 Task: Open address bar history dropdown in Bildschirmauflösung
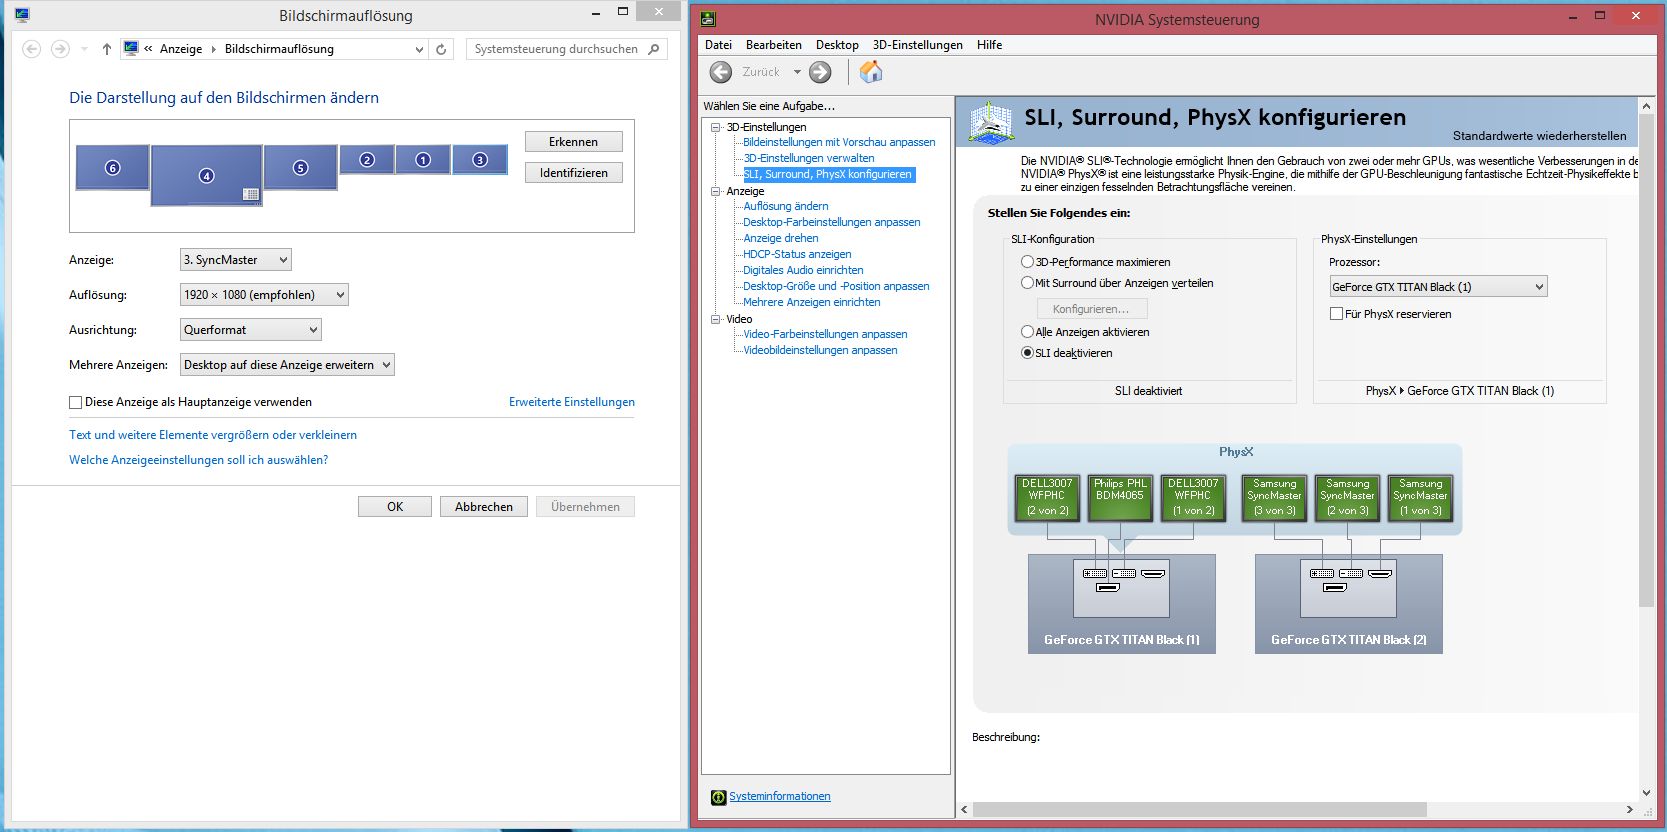click(419, 49)
